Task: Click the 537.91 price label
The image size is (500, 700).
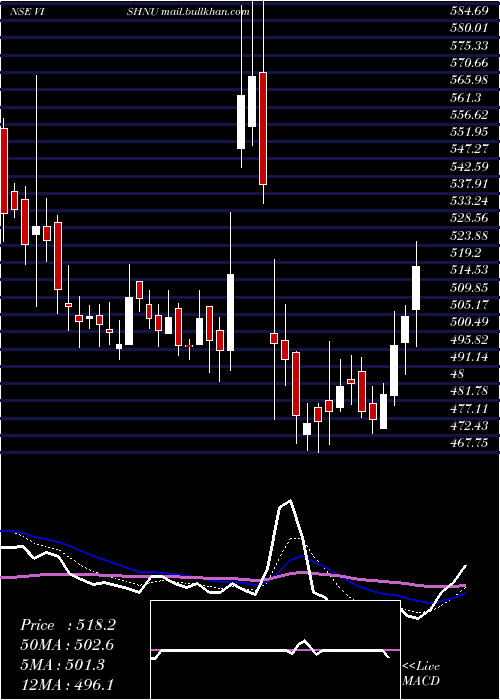Action: pyautogui.click(x=468, y=184)
